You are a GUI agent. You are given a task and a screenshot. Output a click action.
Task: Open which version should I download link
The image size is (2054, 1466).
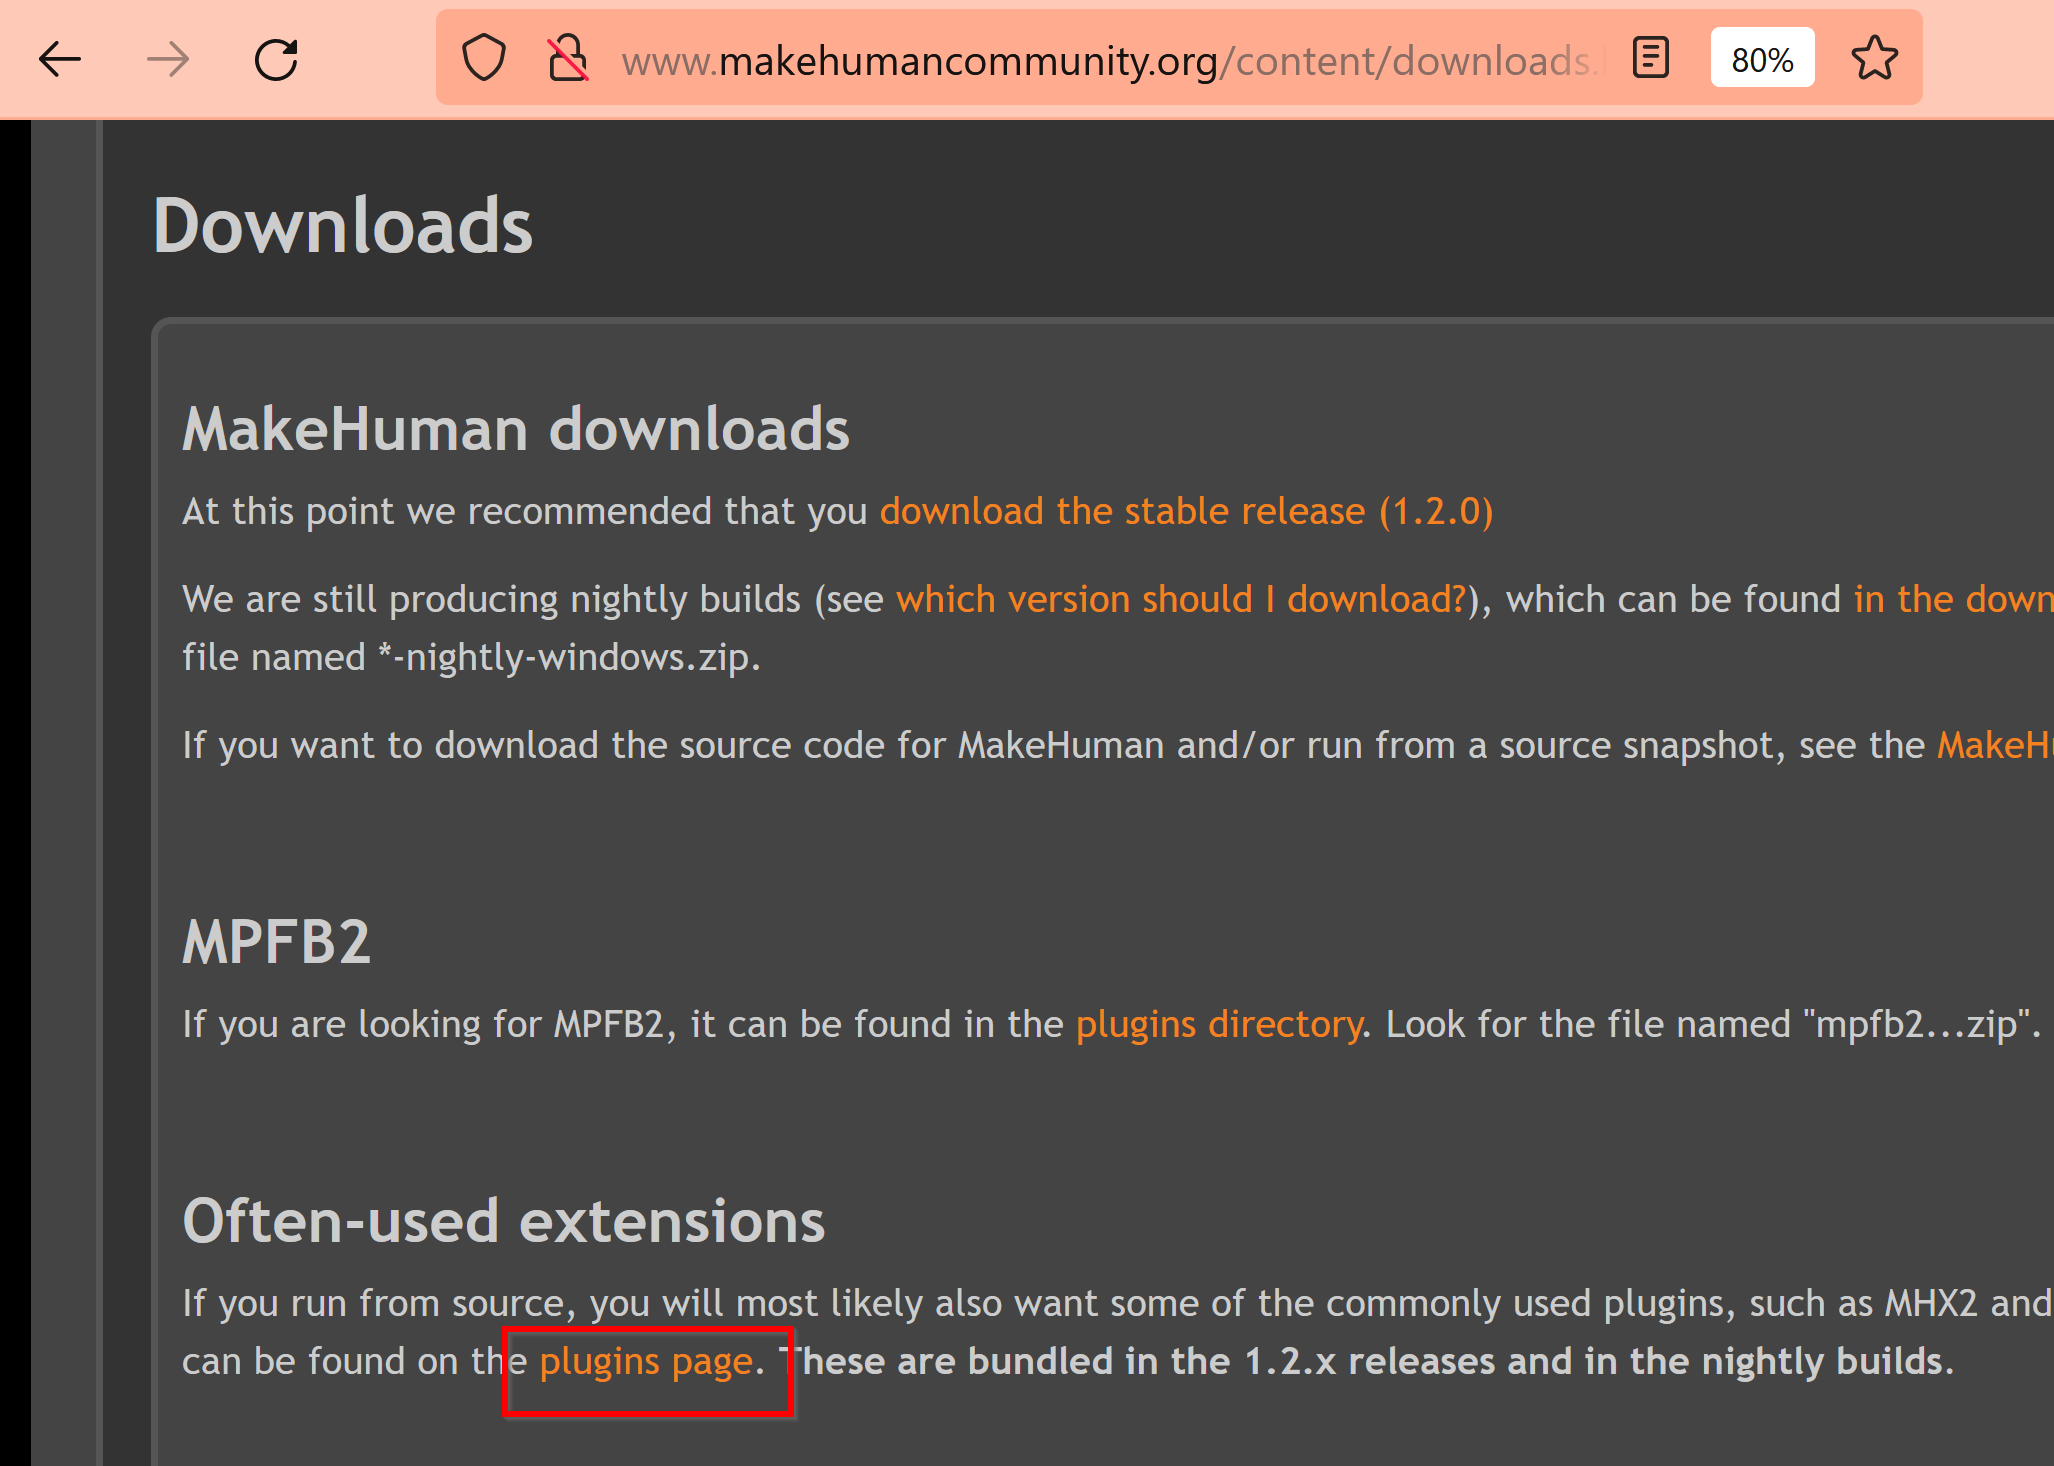[x=1180, y=599]
